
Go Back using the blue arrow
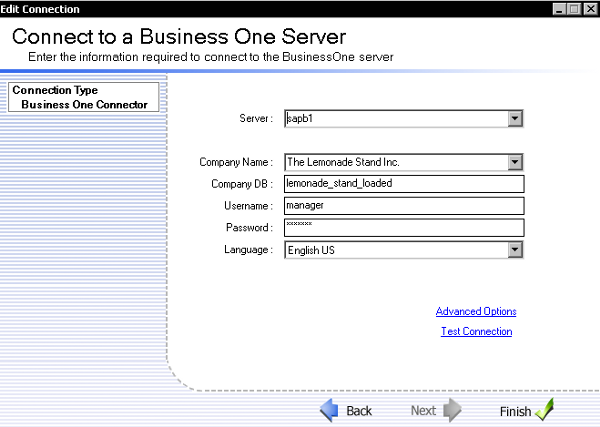tap(329, 410)
